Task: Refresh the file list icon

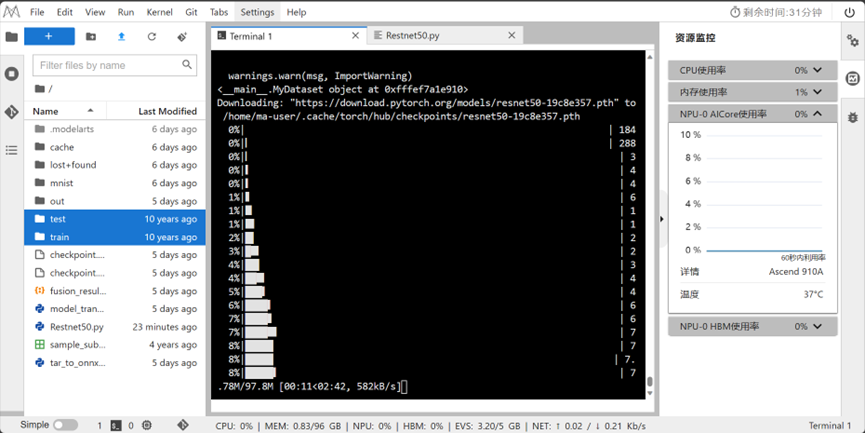Action: 152,36
